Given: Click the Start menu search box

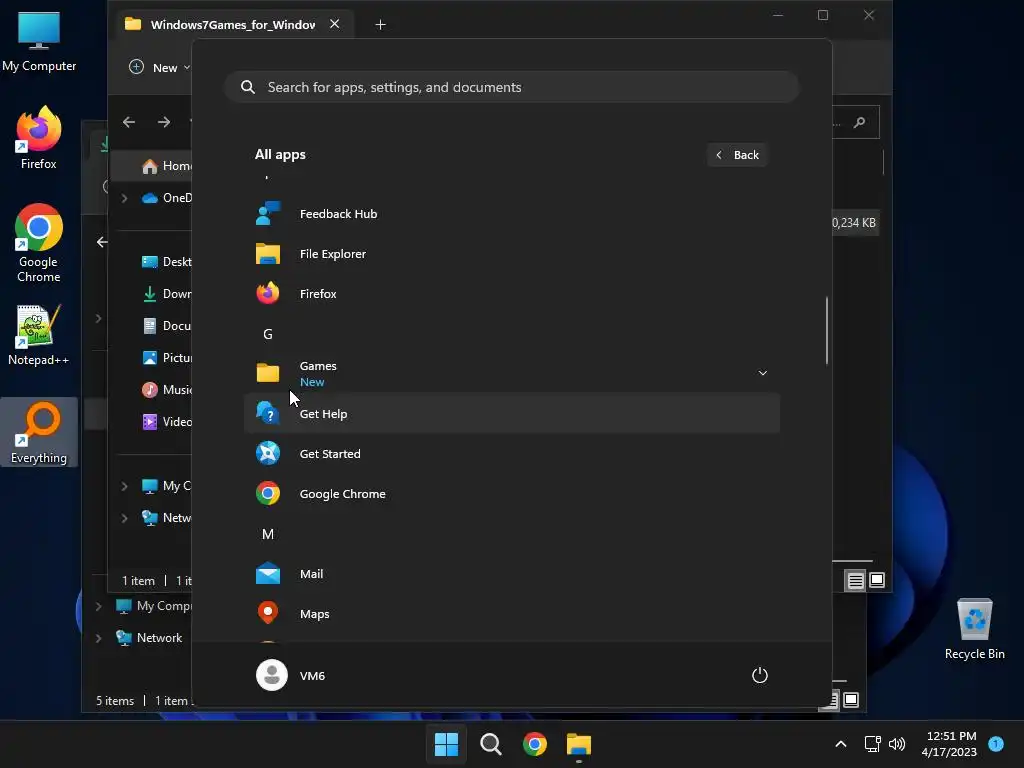Looking at the screenshot, I should [511, 87].
